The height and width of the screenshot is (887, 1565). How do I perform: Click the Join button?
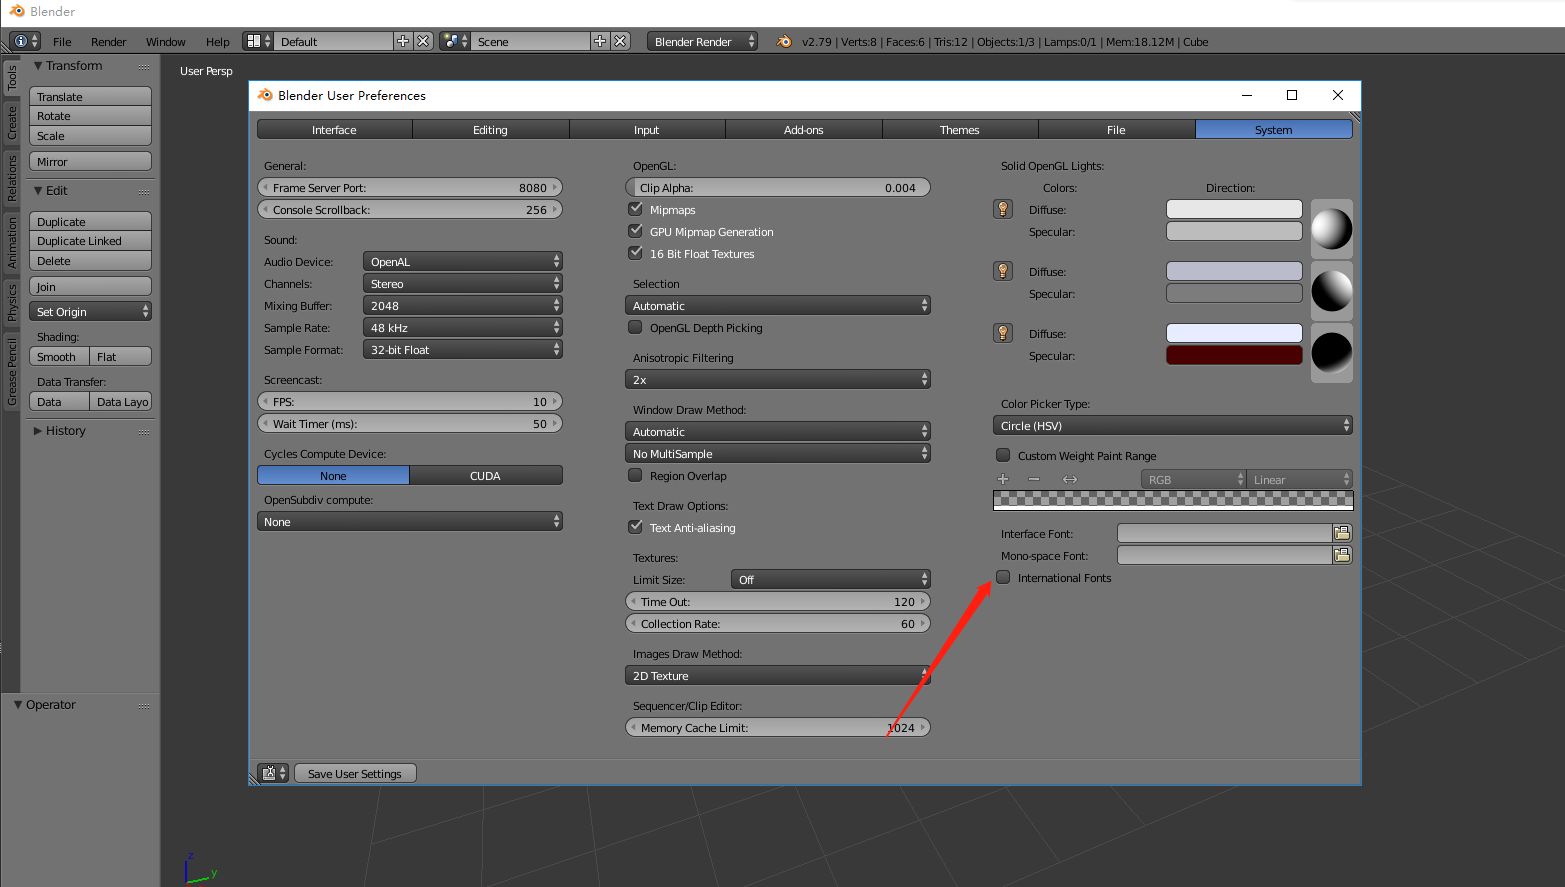coord(90,286)
